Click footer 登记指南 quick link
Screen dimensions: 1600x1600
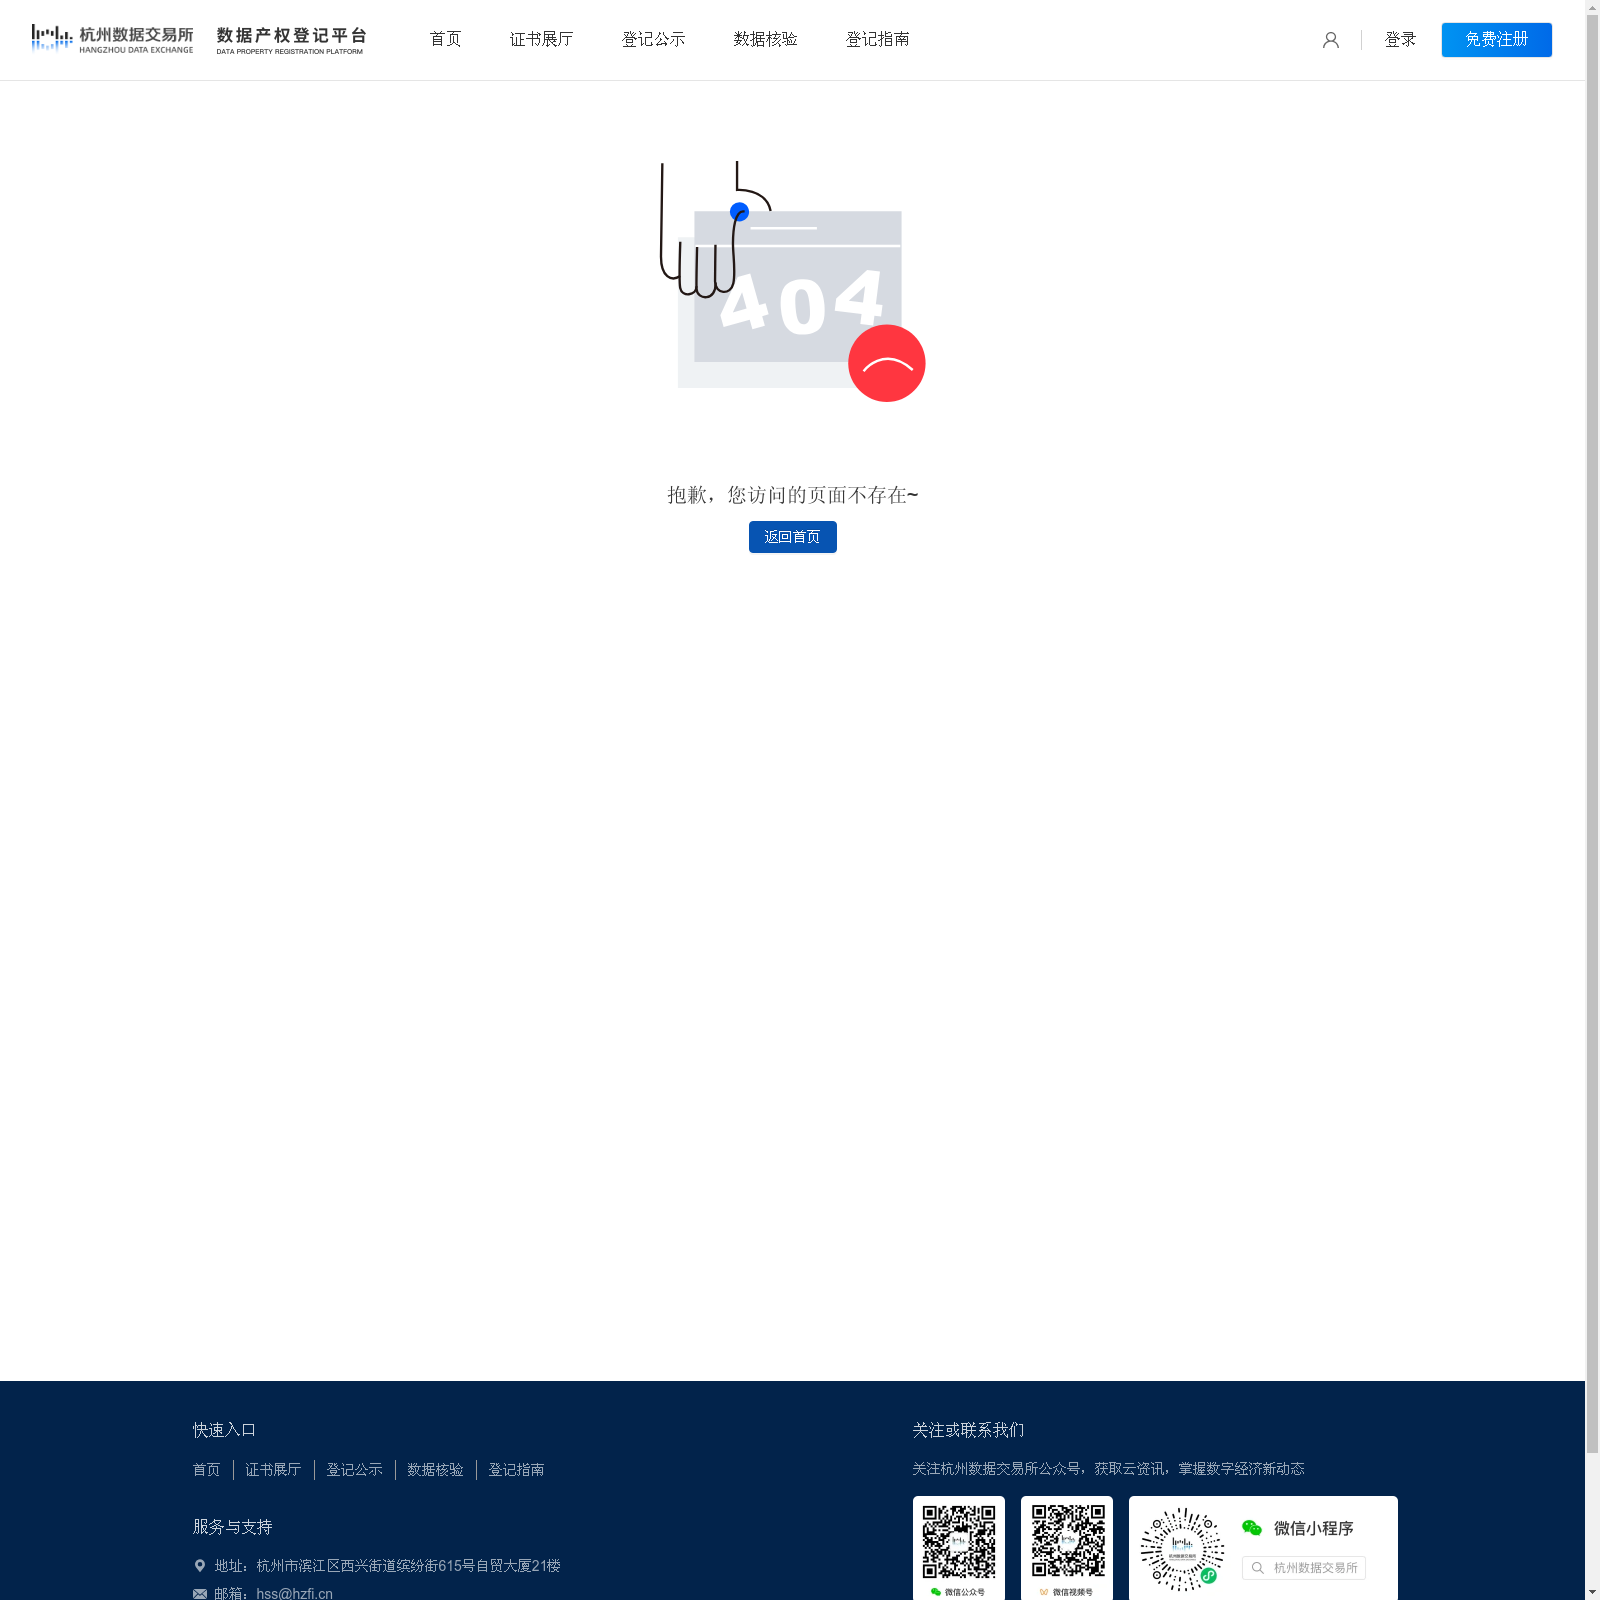516,1469
